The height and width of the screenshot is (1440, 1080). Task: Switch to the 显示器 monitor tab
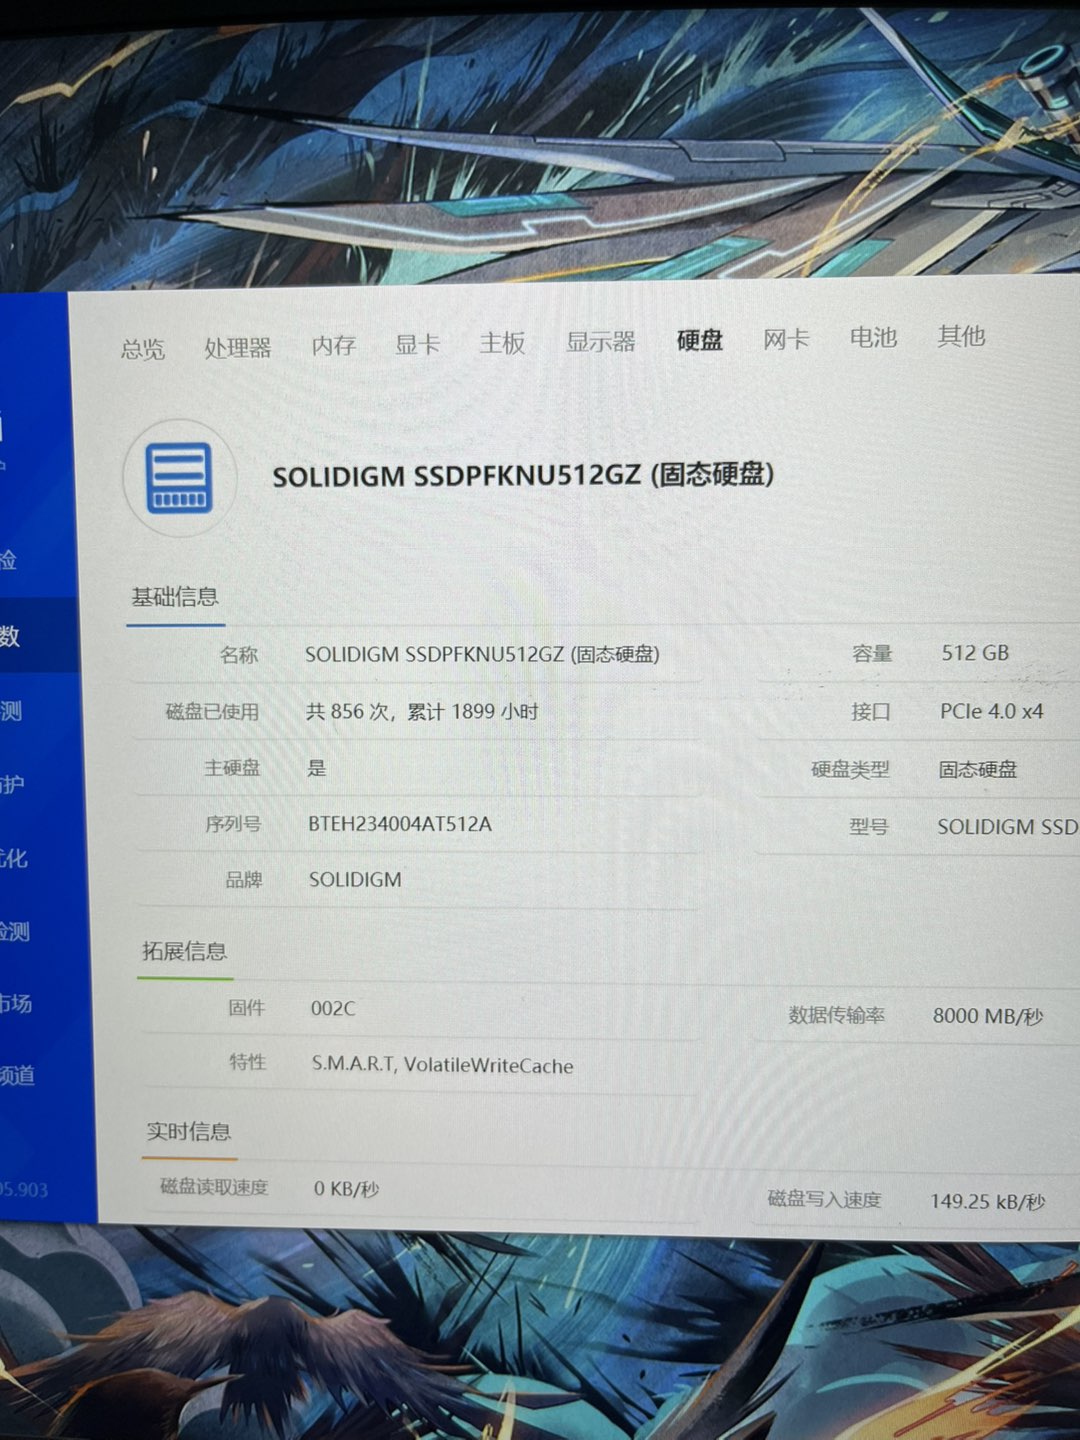(x=601, y=342)
